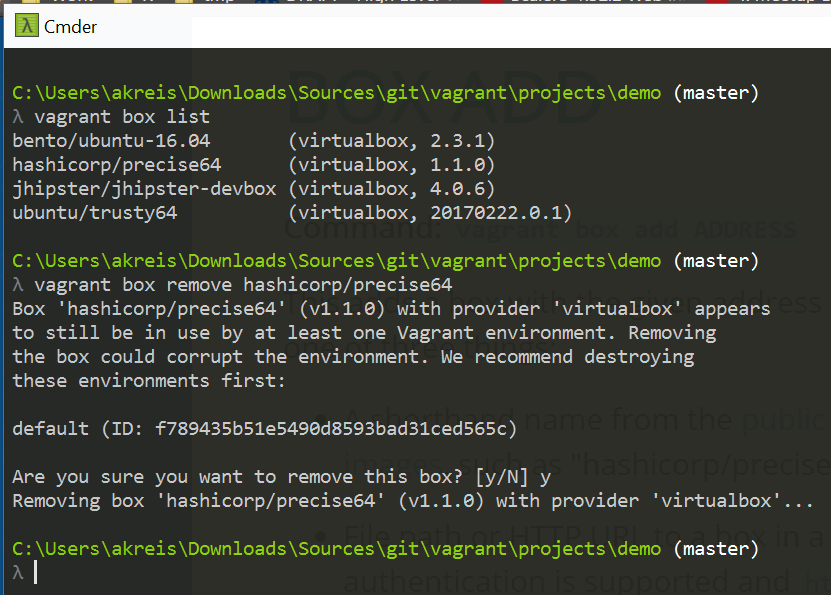
Task: Click the lambda symbol on the last prompt
Action: (x=18, y=572)
